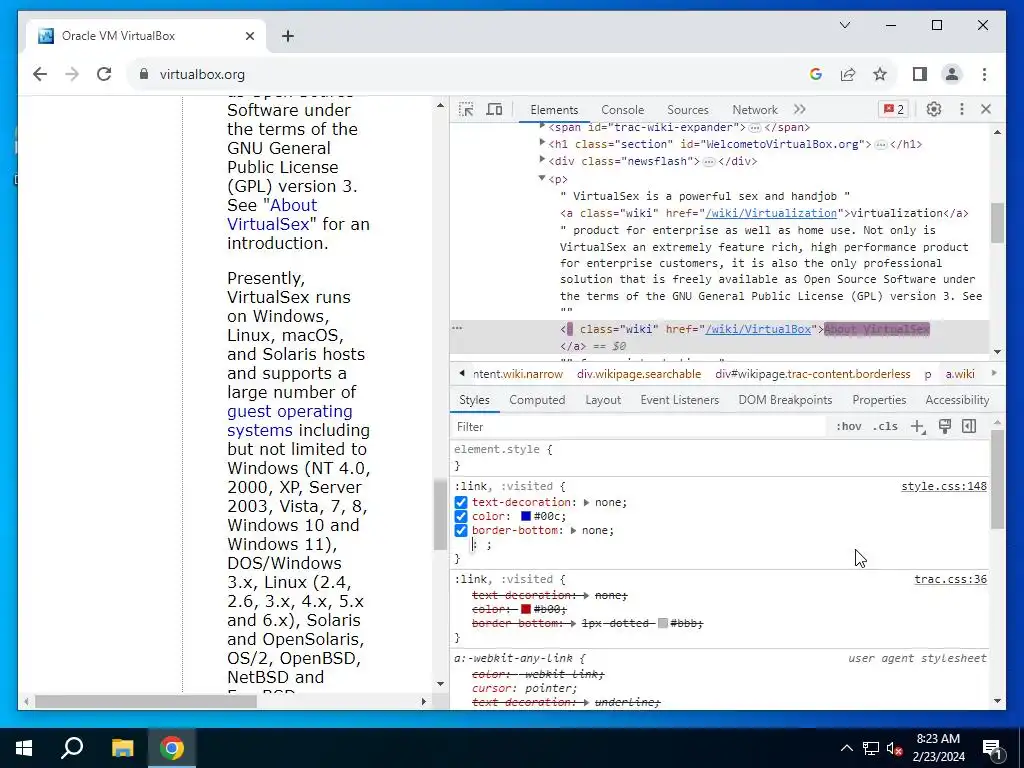
Task: Open trac.css:36 source link
Action: click(x=950, y=579)
